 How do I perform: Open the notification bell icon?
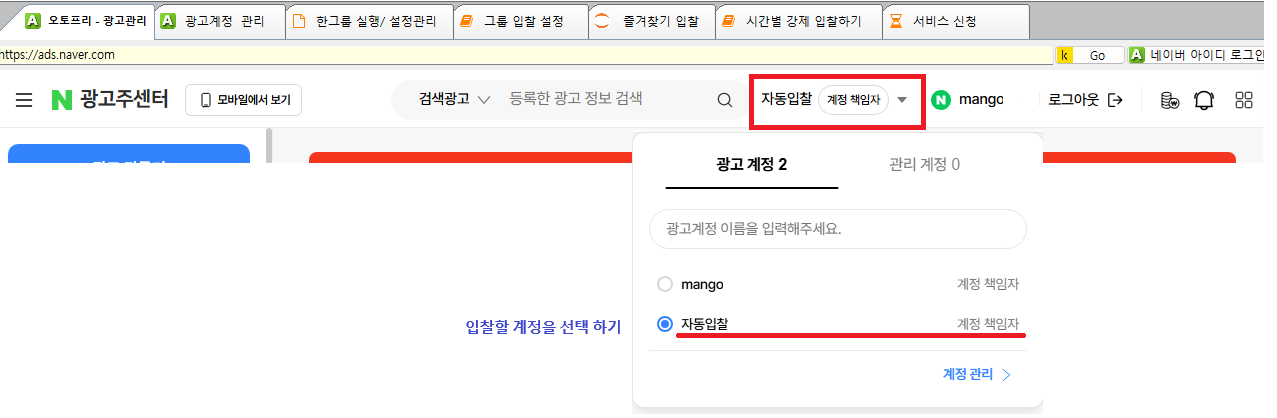[1205, 100]
